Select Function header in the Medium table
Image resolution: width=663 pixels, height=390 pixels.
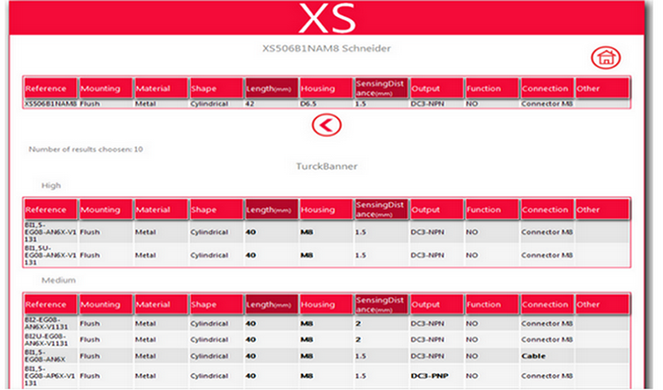coord(492,305)
